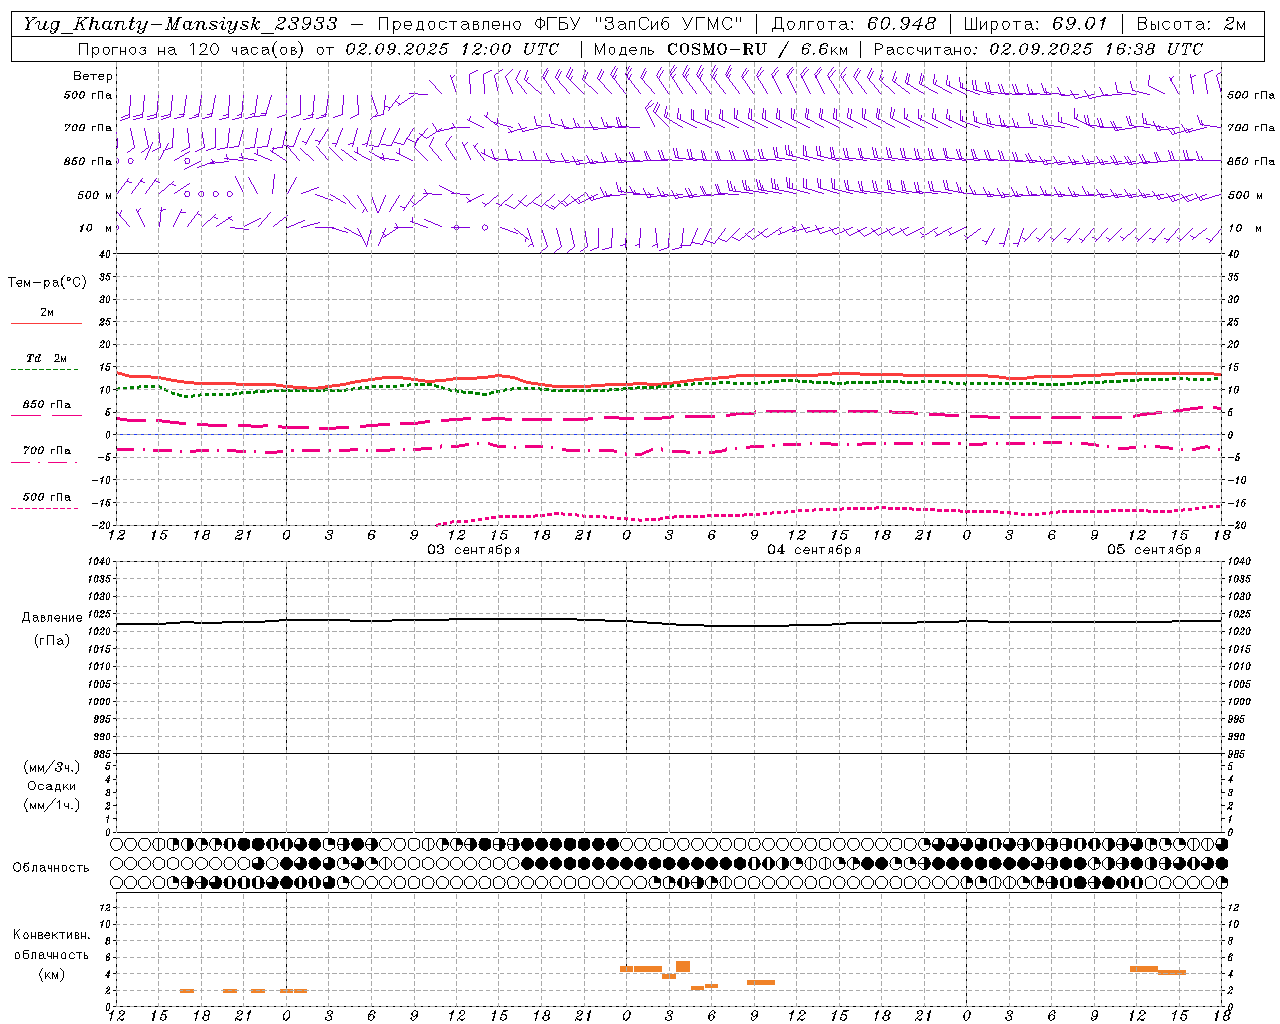Click the 2м temperature legend entry
Image resolution: width=1280 pixels, height=1024 pixels.
46,313
